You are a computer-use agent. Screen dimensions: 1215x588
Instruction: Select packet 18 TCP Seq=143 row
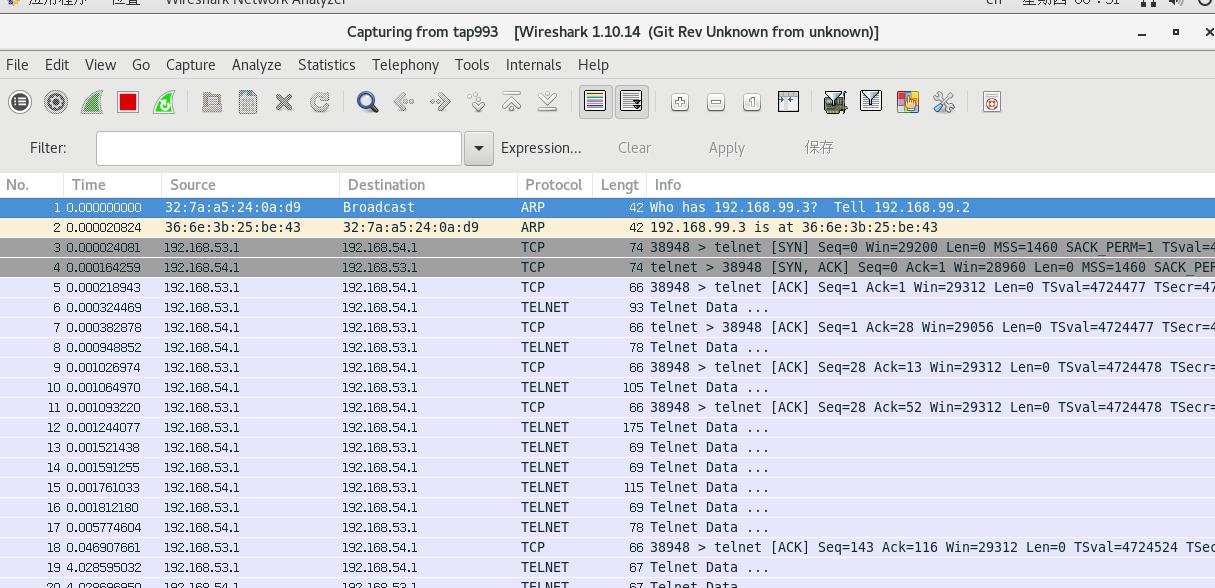pos(607,547)
